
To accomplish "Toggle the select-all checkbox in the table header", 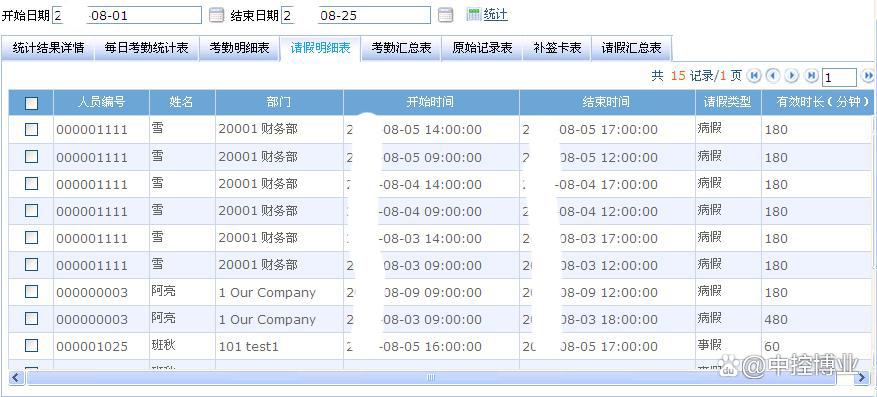I will click(31, 103).
